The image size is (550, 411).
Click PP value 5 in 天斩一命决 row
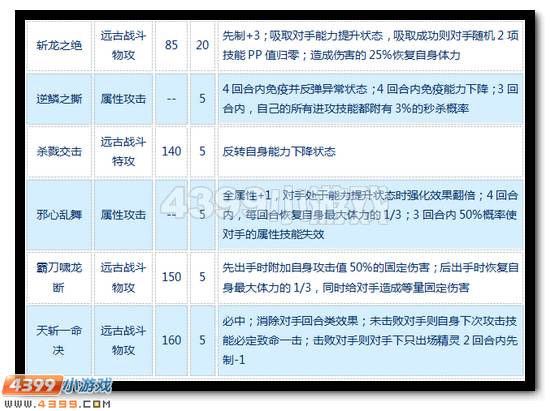coord(202,340)
